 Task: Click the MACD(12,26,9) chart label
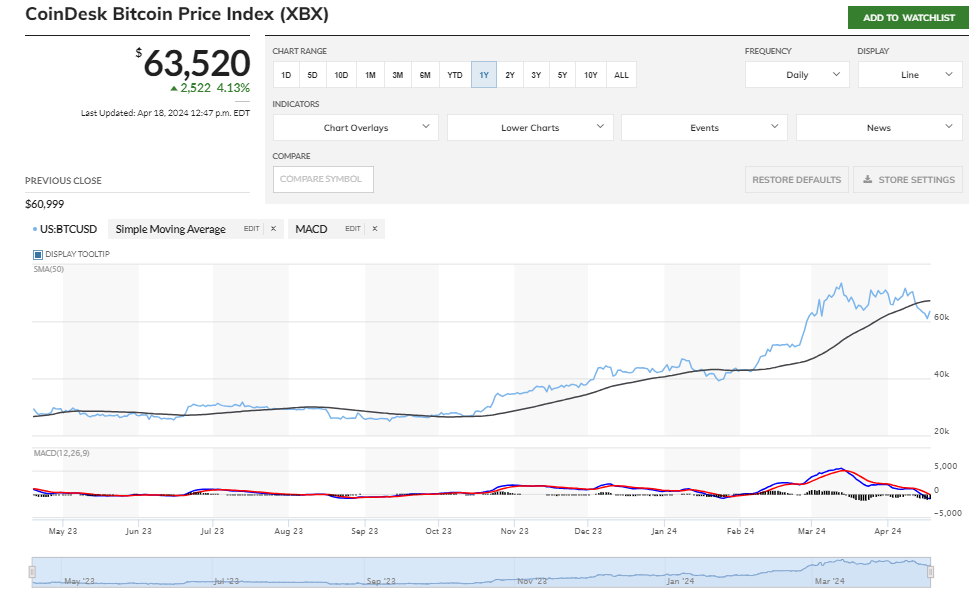pos(61,453)
